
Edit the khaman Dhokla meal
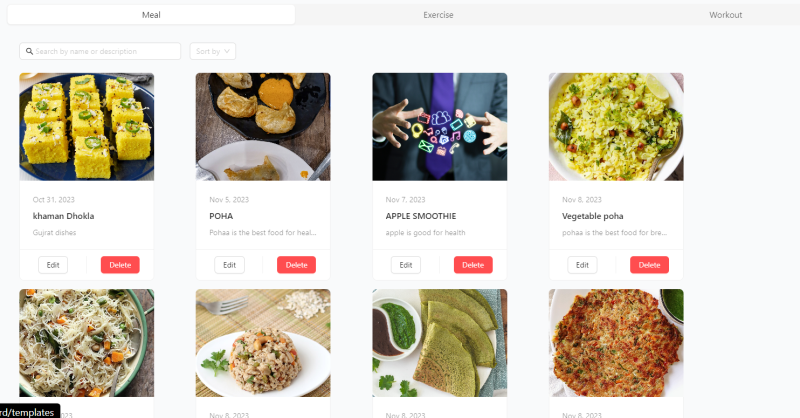pyautogui.click(x=53, y=265)
